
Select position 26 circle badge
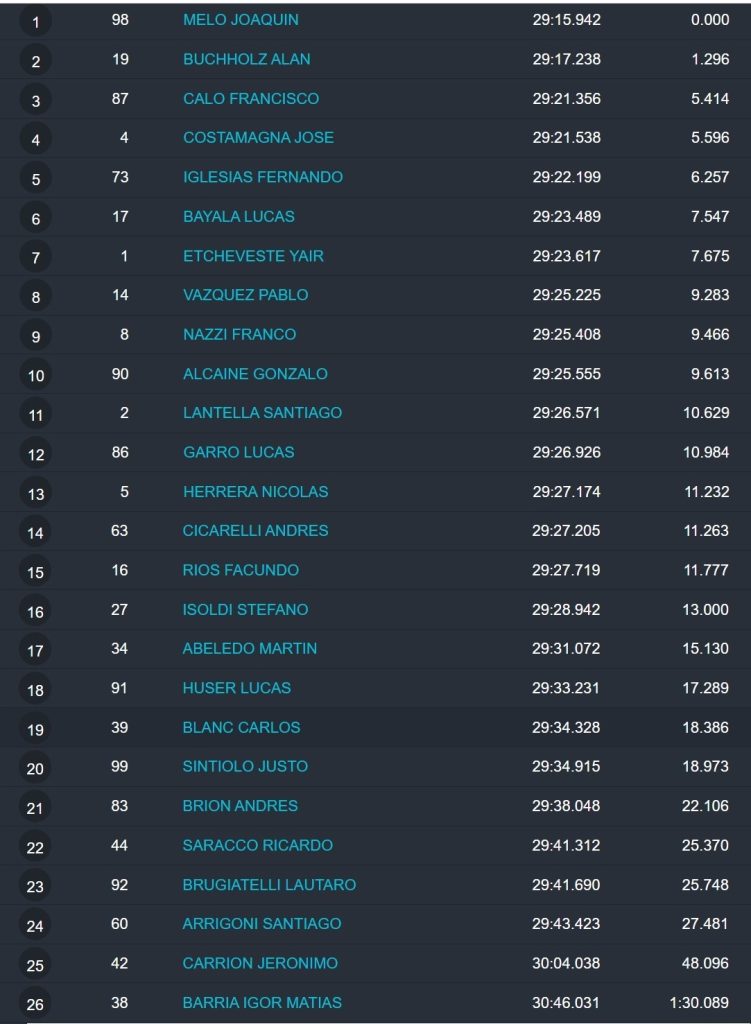(x=35, y=1004)
